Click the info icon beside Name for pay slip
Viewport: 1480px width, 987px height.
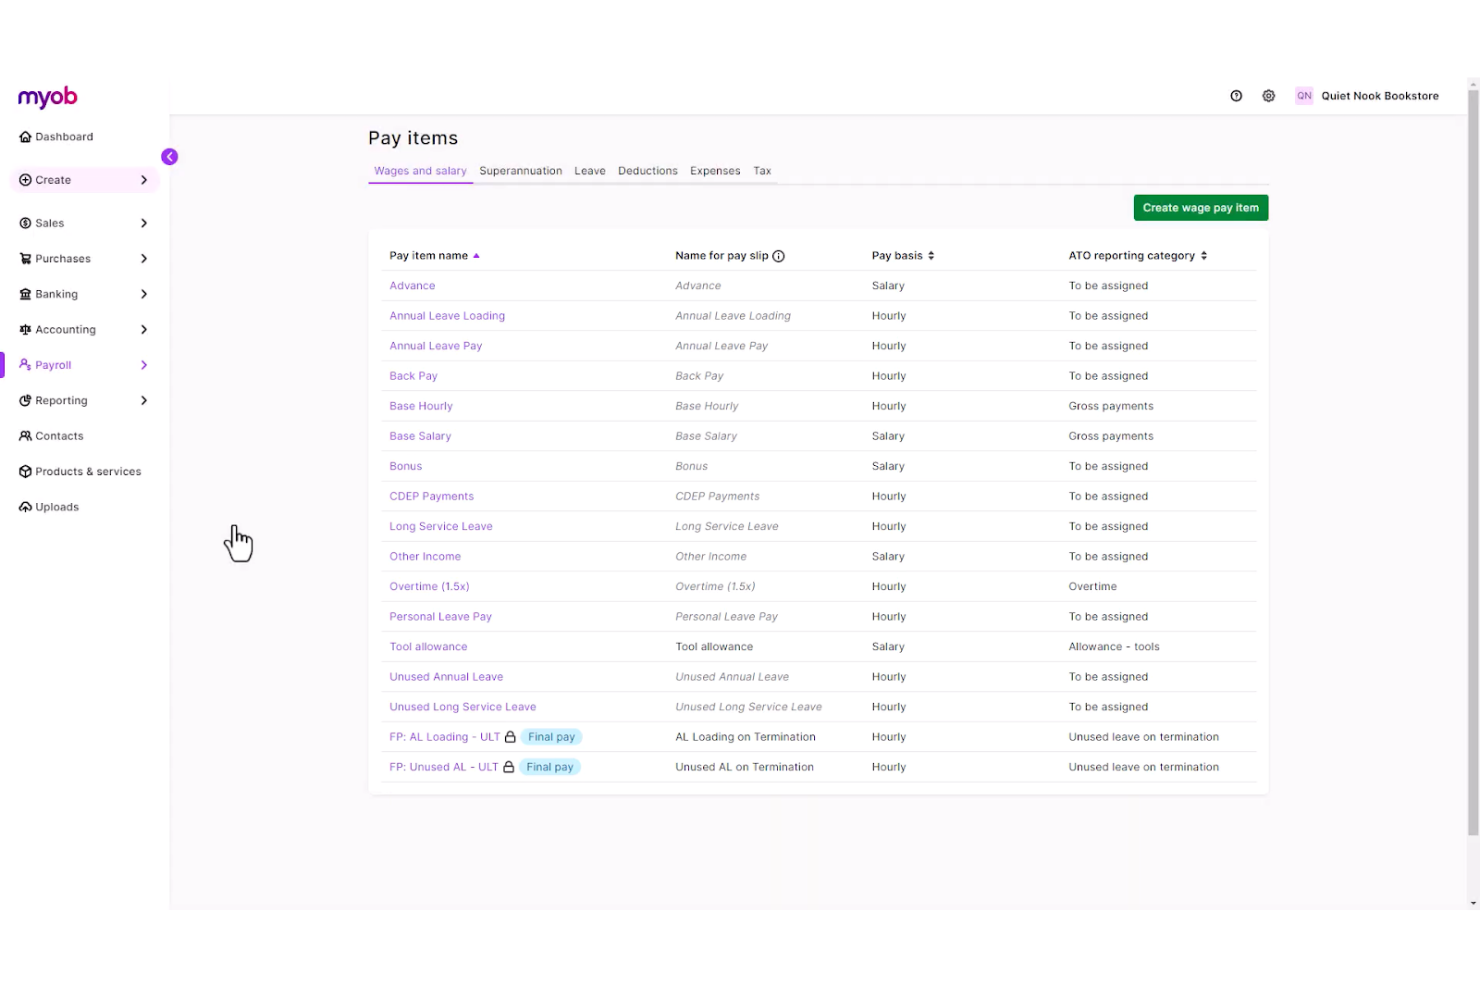779,255
